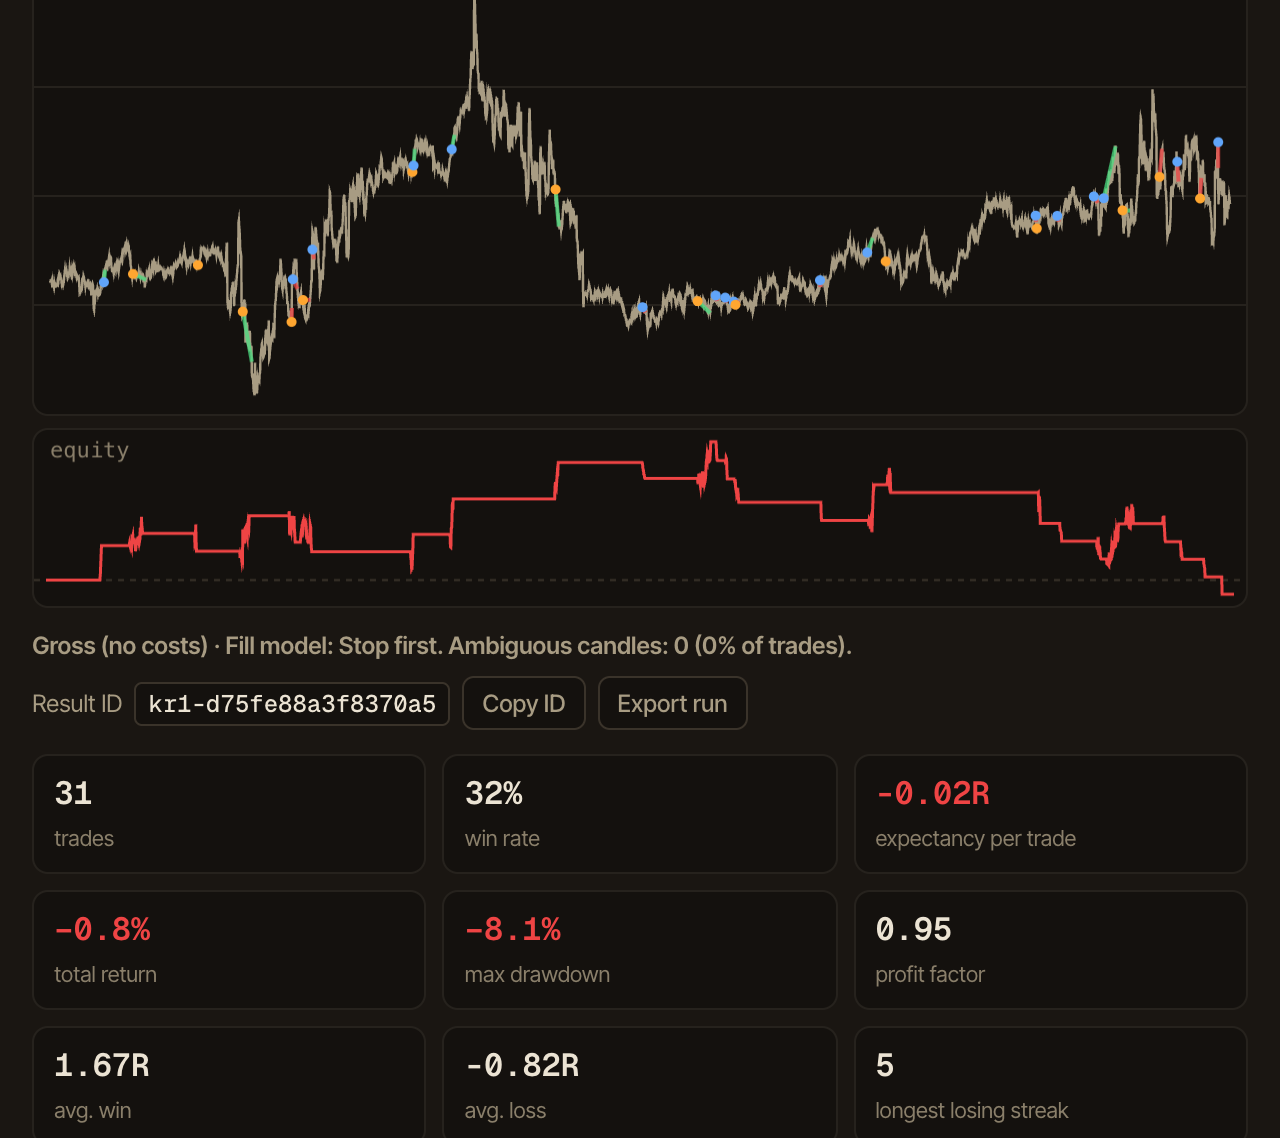The image size is (1280, 1138).
Task: Click the 'max drawdown' label
Action: click(x=537, y=975)
